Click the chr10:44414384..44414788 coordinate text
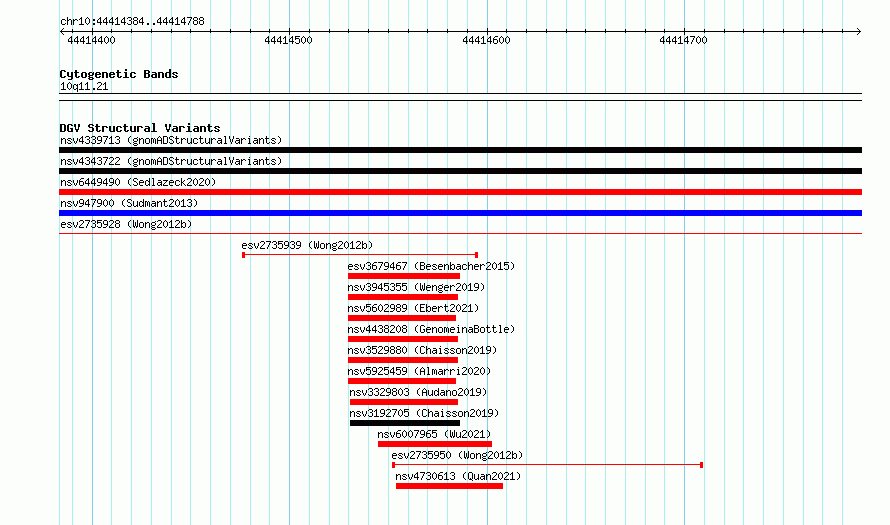The height and width of the screenshot is (525, 890). tap(132, 22)
